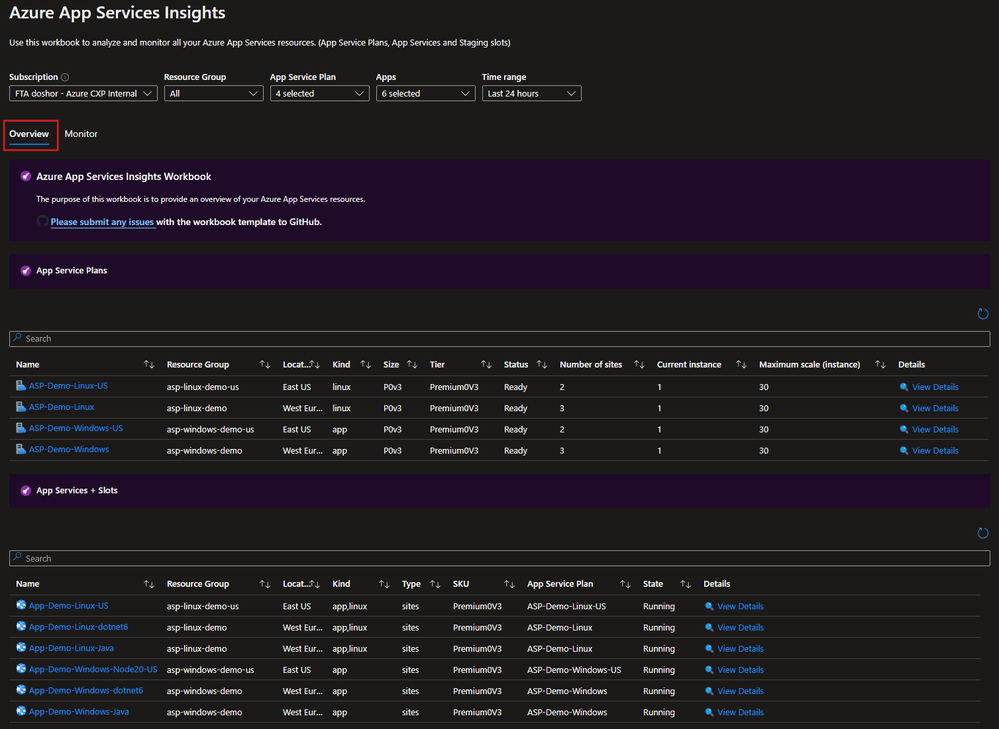Open the App-Demo-Windows-dotnet6 app
Viewport: 999px width, 729px height.
point(86,690)
